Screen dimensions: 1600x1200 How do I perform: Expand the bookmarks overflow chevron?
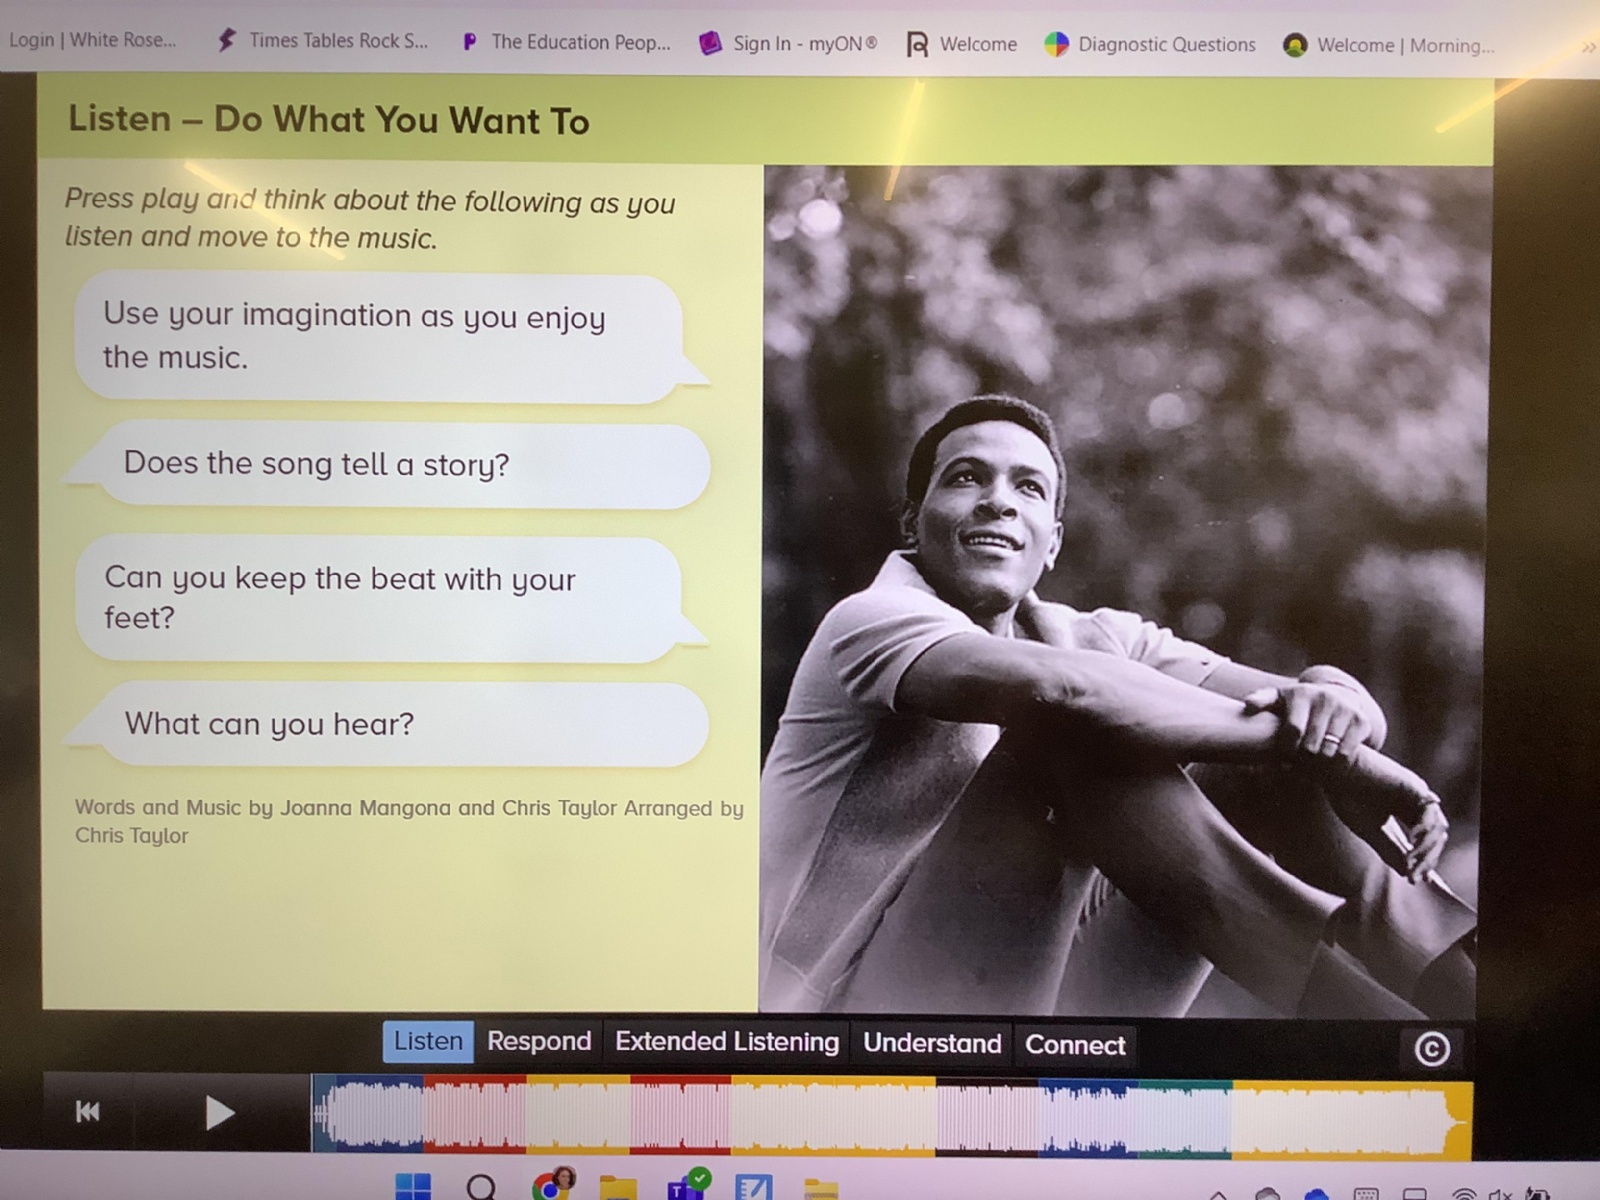click(x=1588, y=47)
